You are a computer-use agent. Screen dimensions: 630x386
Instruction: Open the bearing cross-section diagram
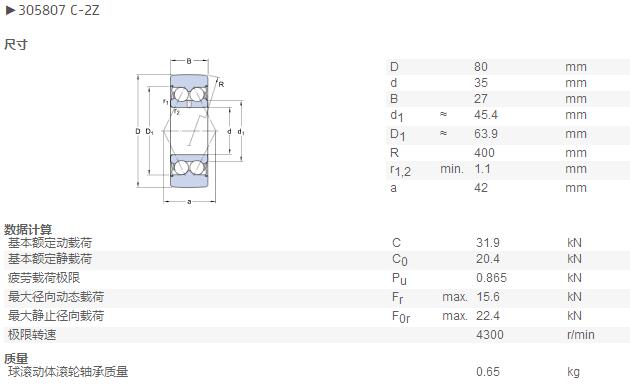[190, 131]
